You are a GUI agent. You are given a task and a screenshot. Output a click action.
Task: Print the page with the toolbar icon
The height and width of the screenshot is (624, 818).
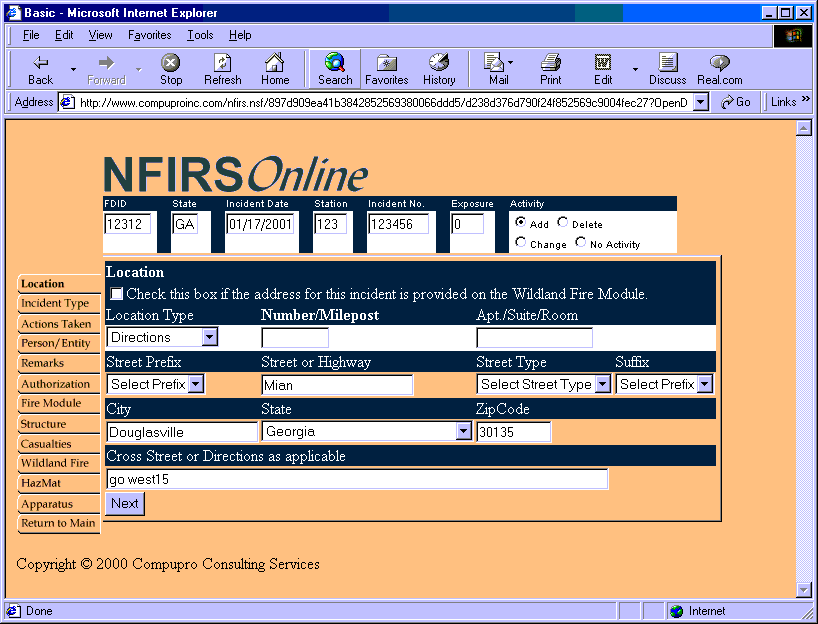click(550, 63)
